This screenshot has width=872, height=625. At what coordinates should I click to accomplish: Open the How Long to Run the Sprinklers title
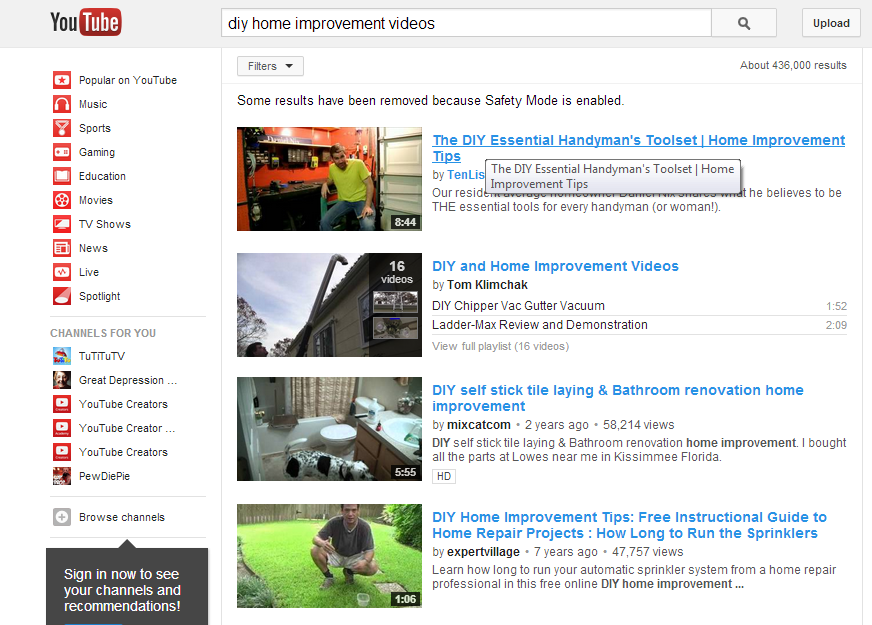pyautogui.click(x=630, y=525)
